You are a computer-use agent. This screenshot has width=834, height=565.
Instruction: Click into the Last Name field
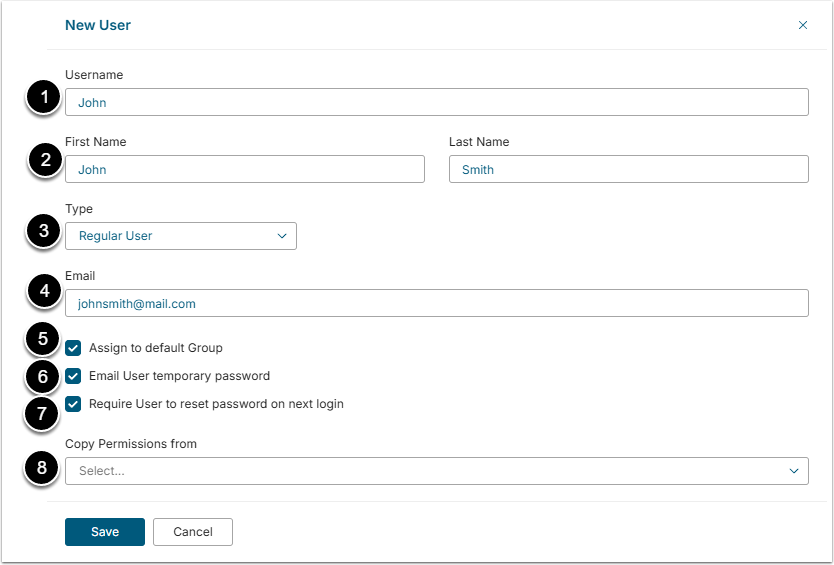(x=628, y=170)
